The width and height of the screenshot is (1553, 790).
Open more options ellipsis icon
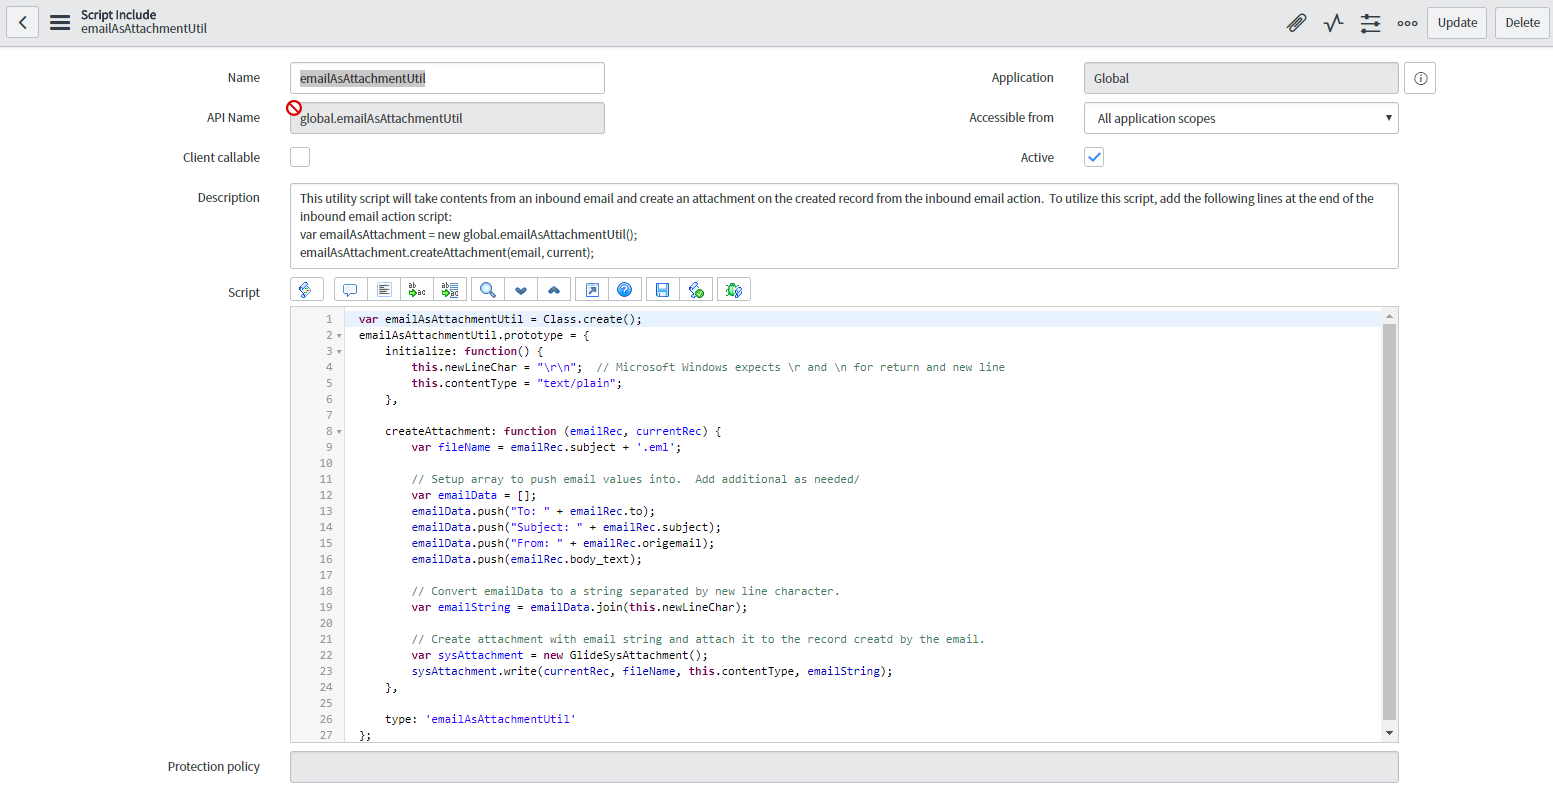click(x=1407, y=23)
